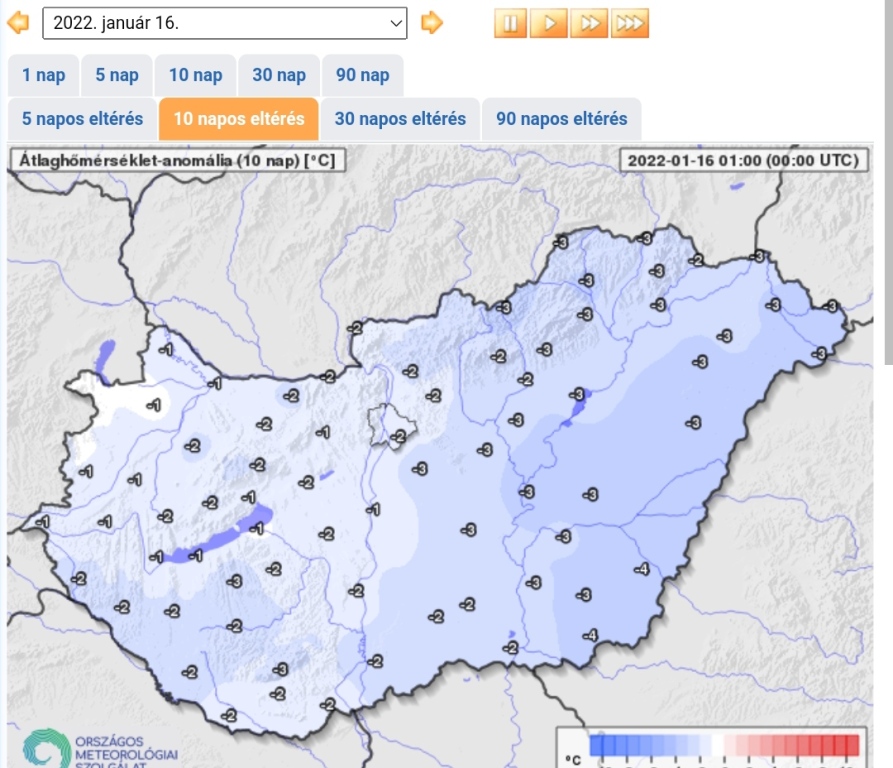Image resolution: width=893 pixels, height=768 pixels.
Task: Select the 5 nap tab
Action: [117, 76]
